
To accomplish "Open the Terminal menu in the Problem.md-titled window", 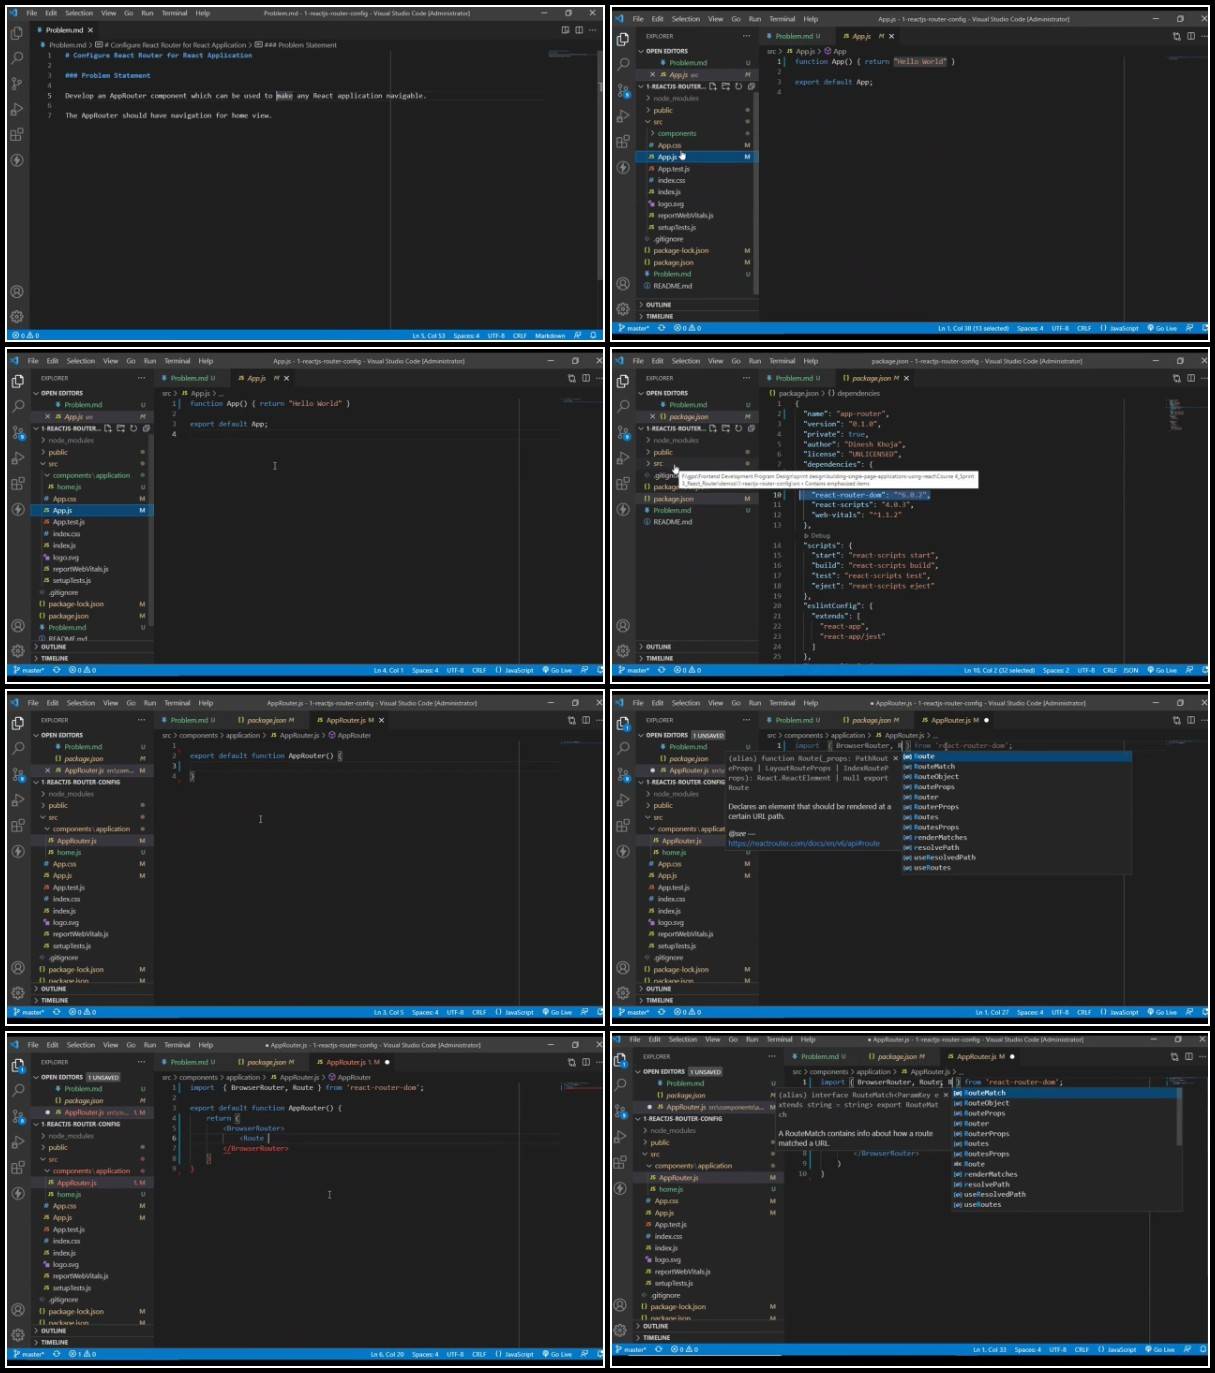I will coord(174,14).
